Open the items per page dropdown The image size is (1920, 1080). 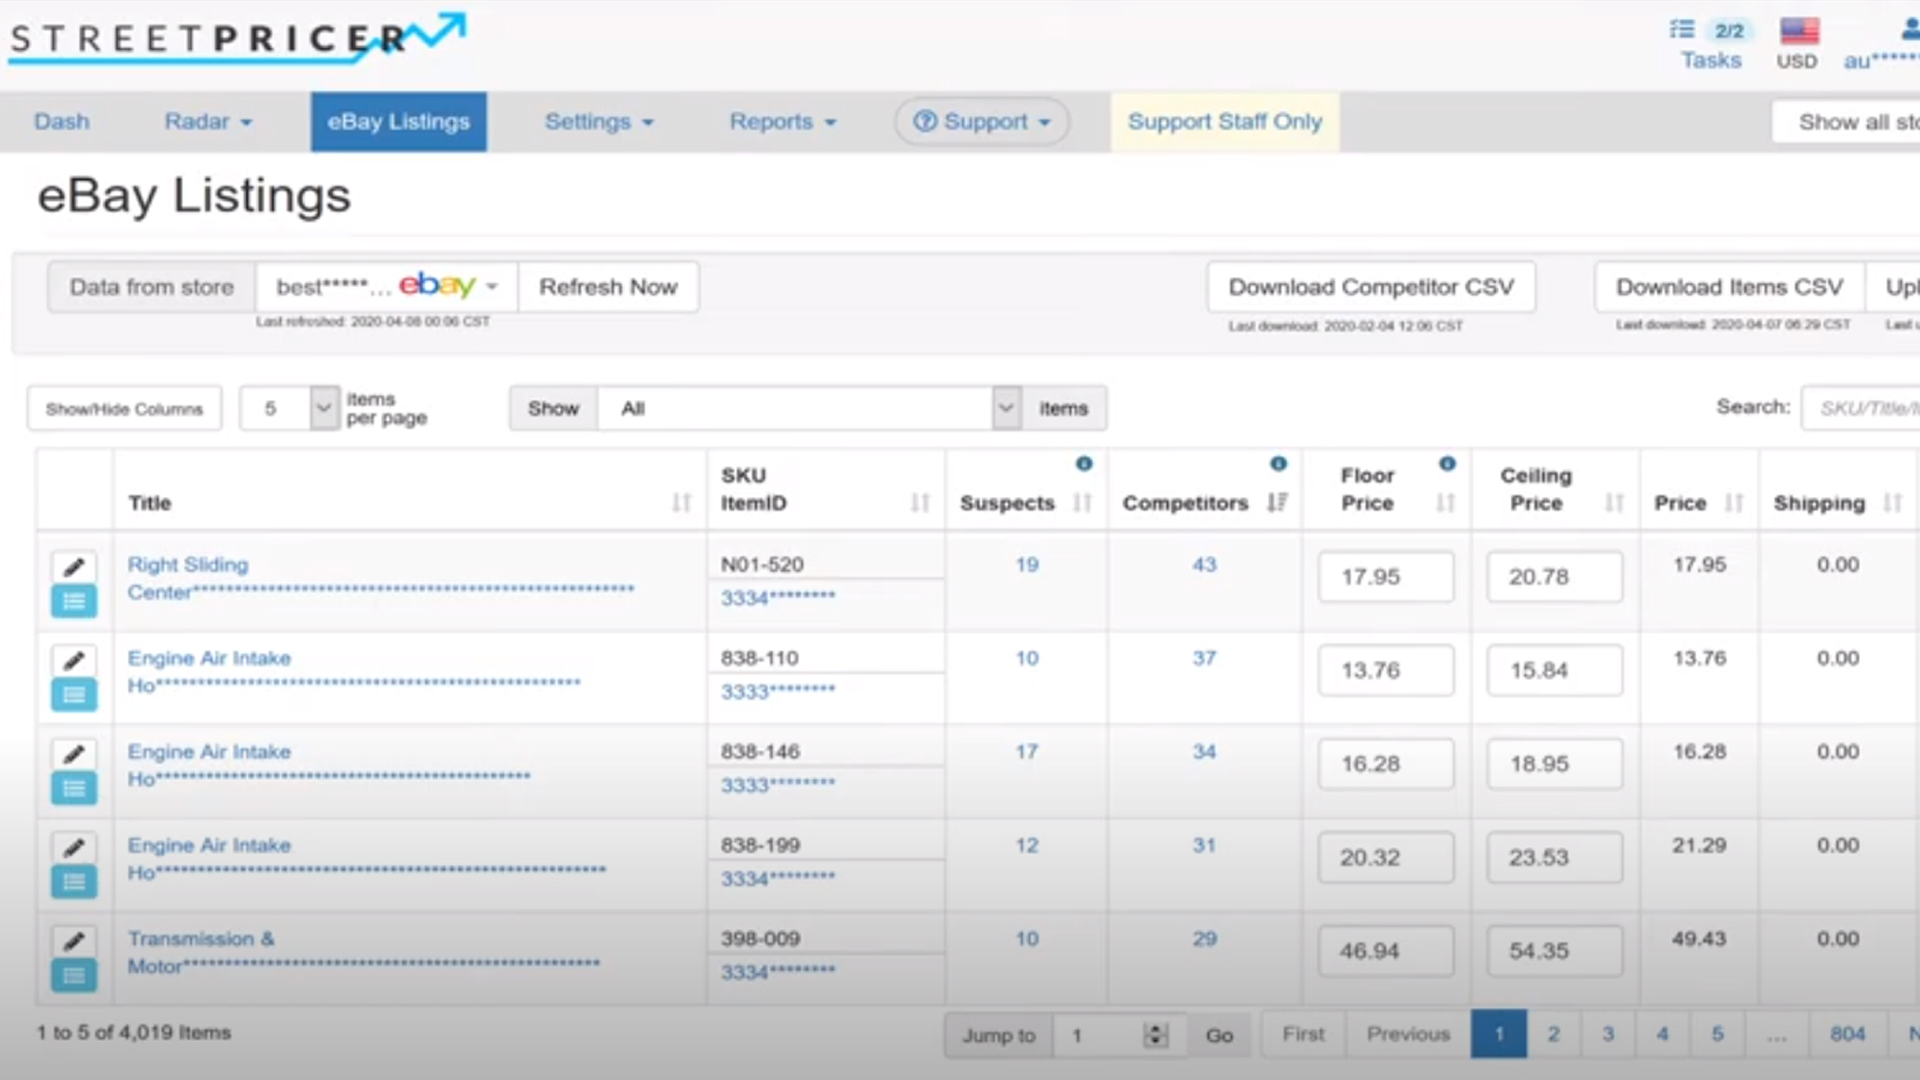[x=323, y=408]
